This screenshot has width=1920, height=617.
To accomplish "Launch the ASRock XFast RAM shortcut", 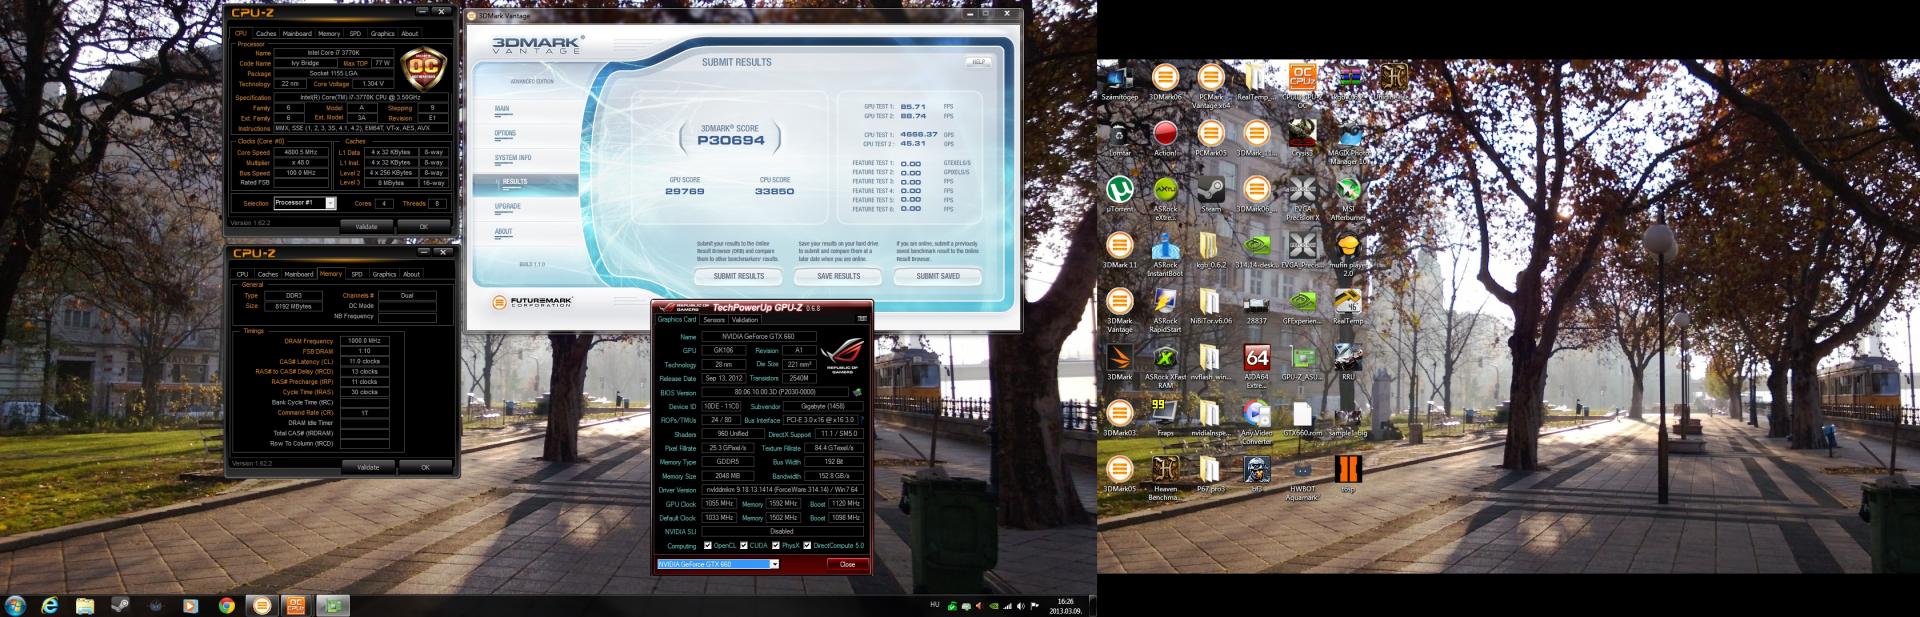I will 1165,366.
